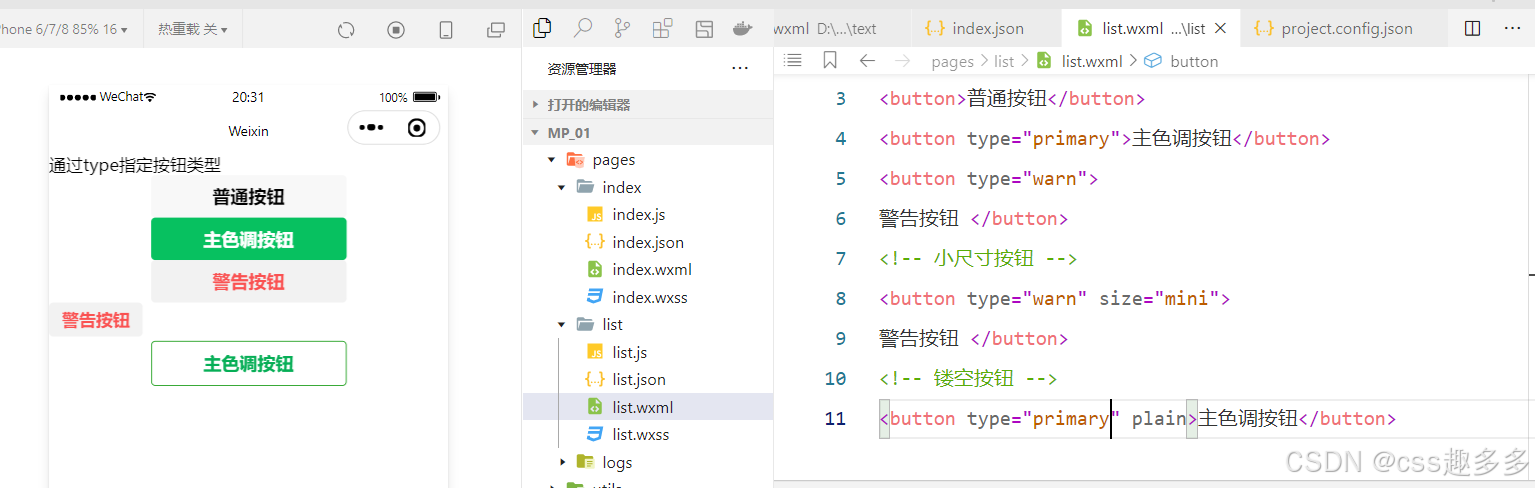Expand the logs folder

pos(563,462)
